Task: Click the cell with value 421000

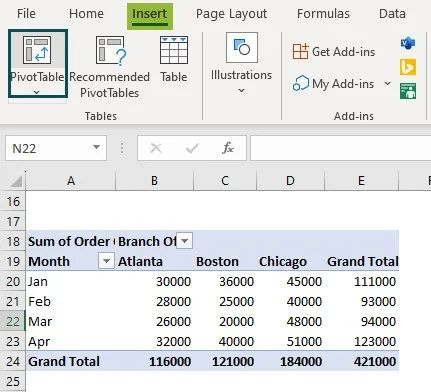Action: pyautogui.click(x=361, y=361)
